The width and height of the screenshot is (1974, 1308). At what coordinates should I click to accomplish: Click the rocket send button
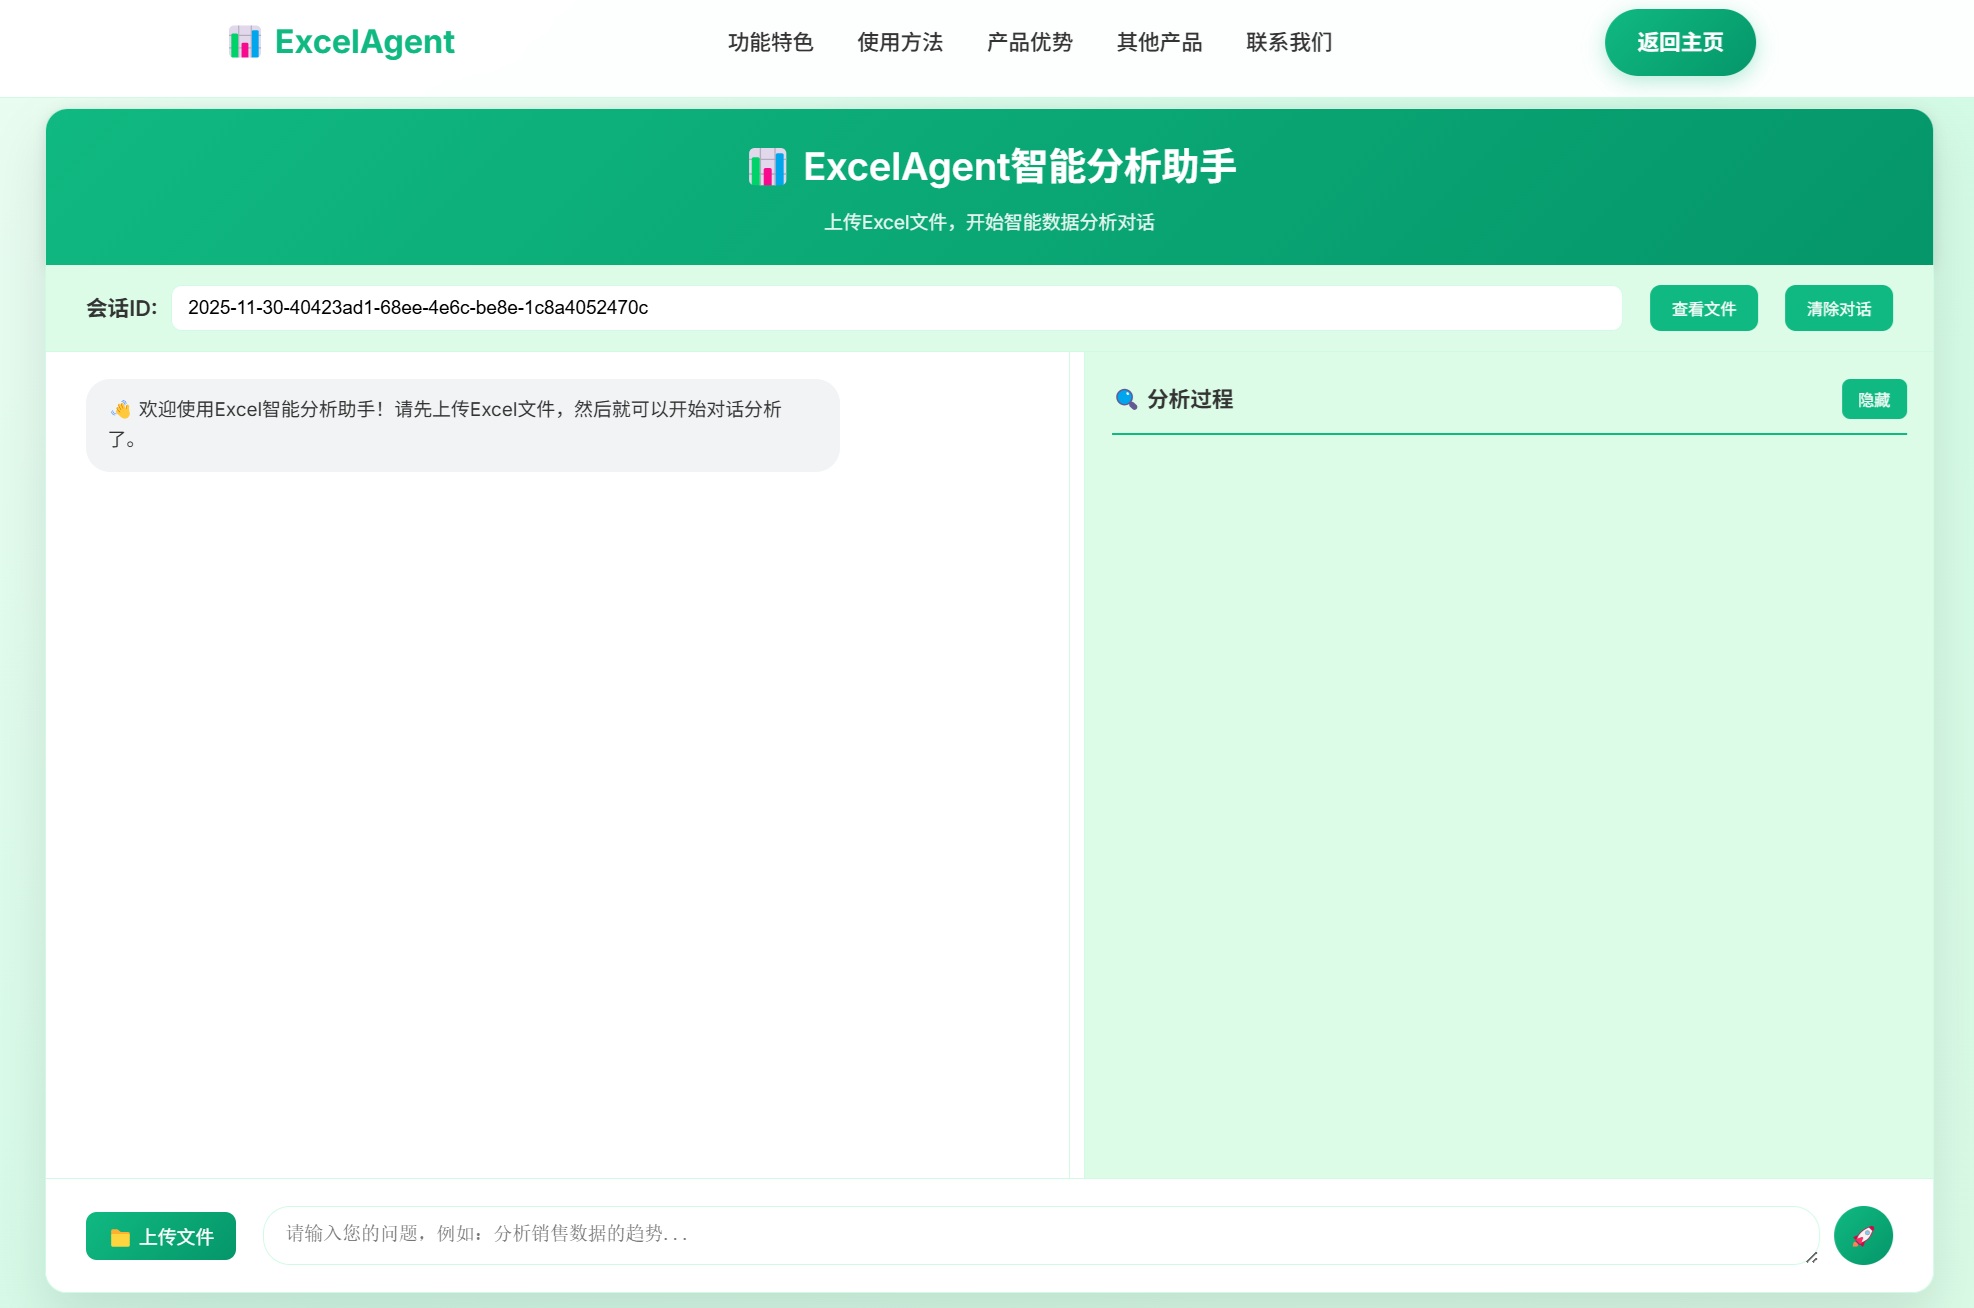(x=1863, y=1235)
